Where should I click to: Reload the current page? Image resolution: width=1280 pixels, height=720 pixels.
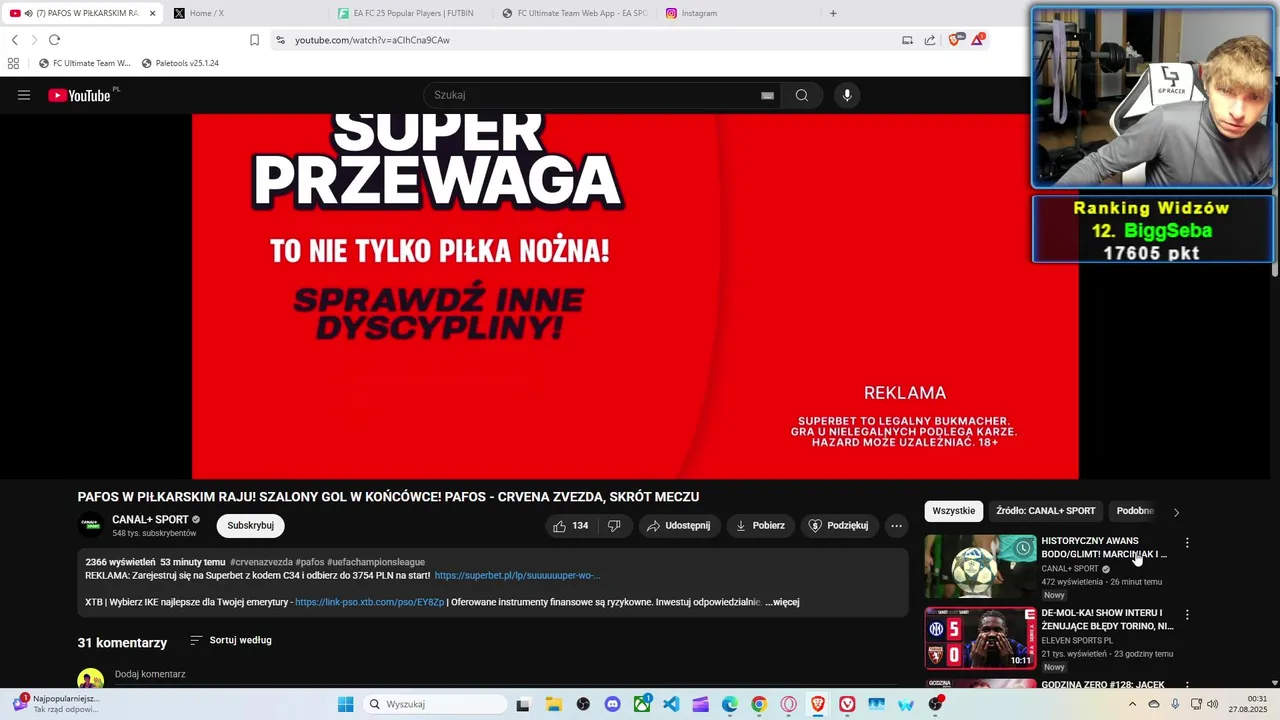pyautogui.click(x=54, y=40)
